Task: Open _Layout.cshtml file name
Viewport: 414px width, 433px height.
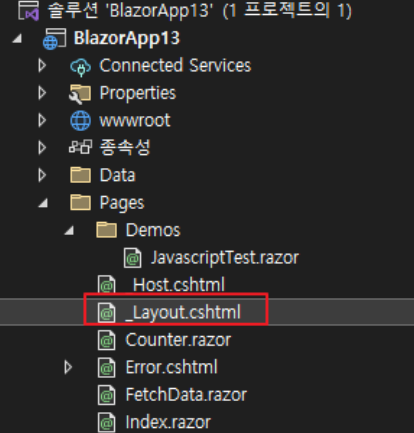Action: 183,313
